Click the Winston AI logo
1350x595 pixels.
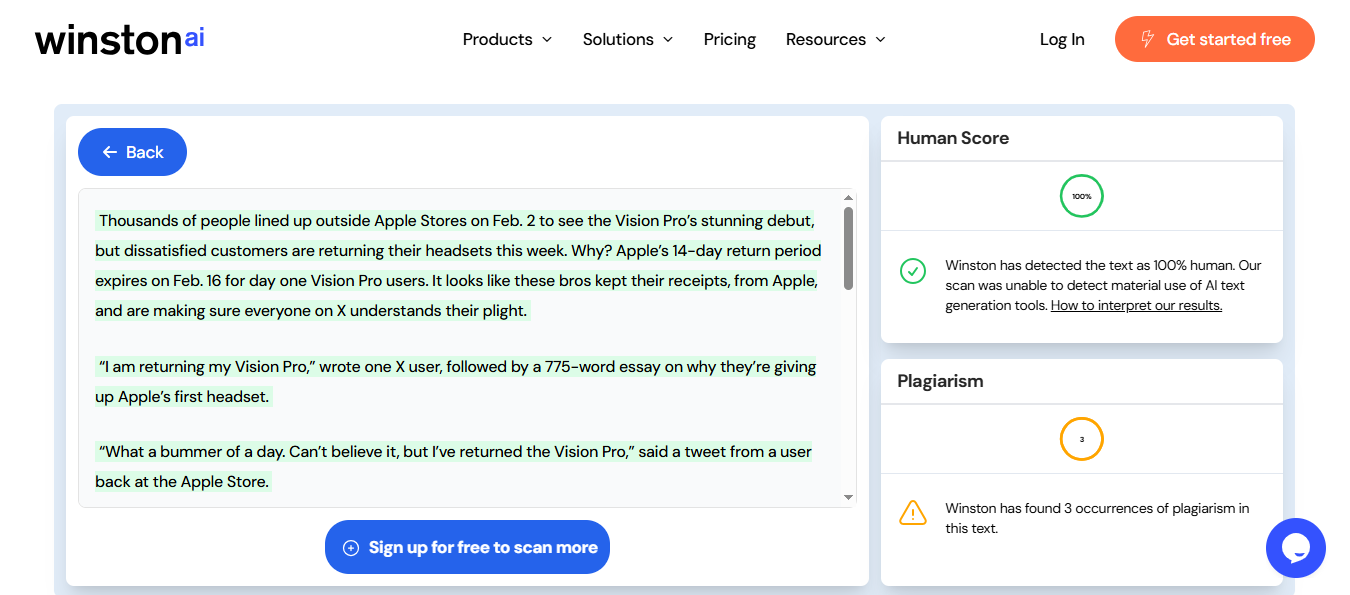(119, 39)
